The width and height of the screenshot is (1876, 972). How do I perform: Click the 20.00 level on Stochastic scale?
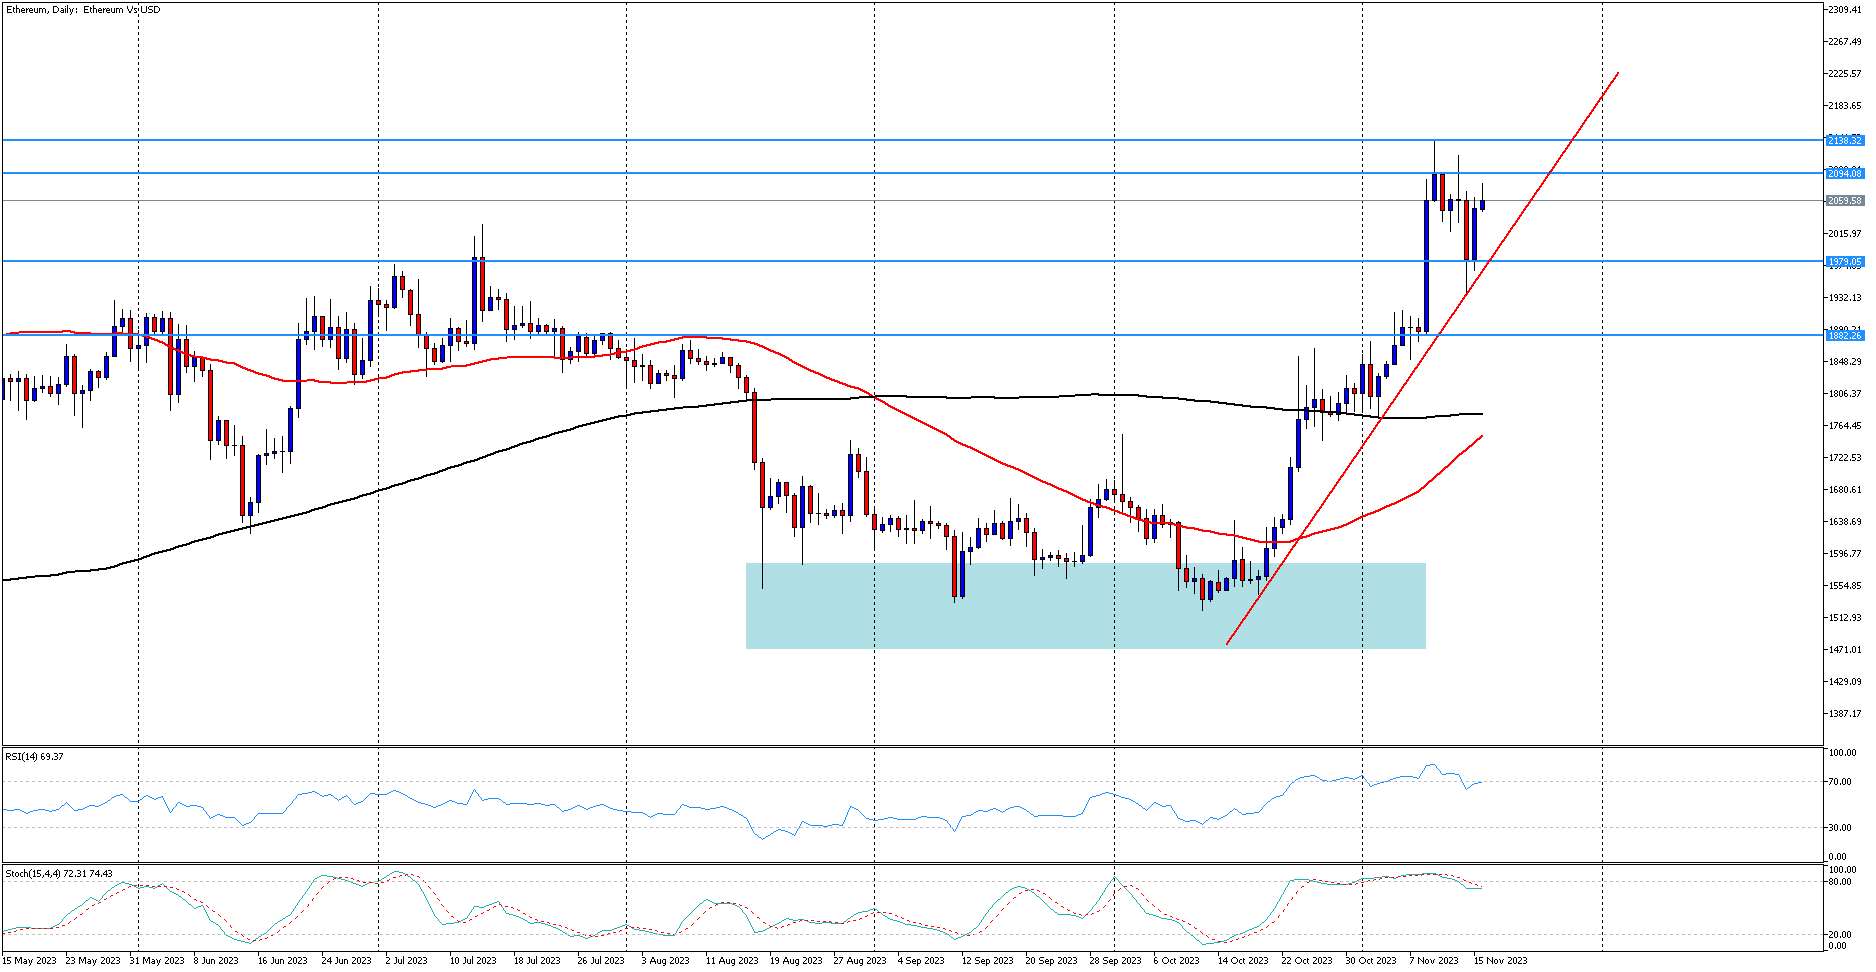coord(1840,935)
